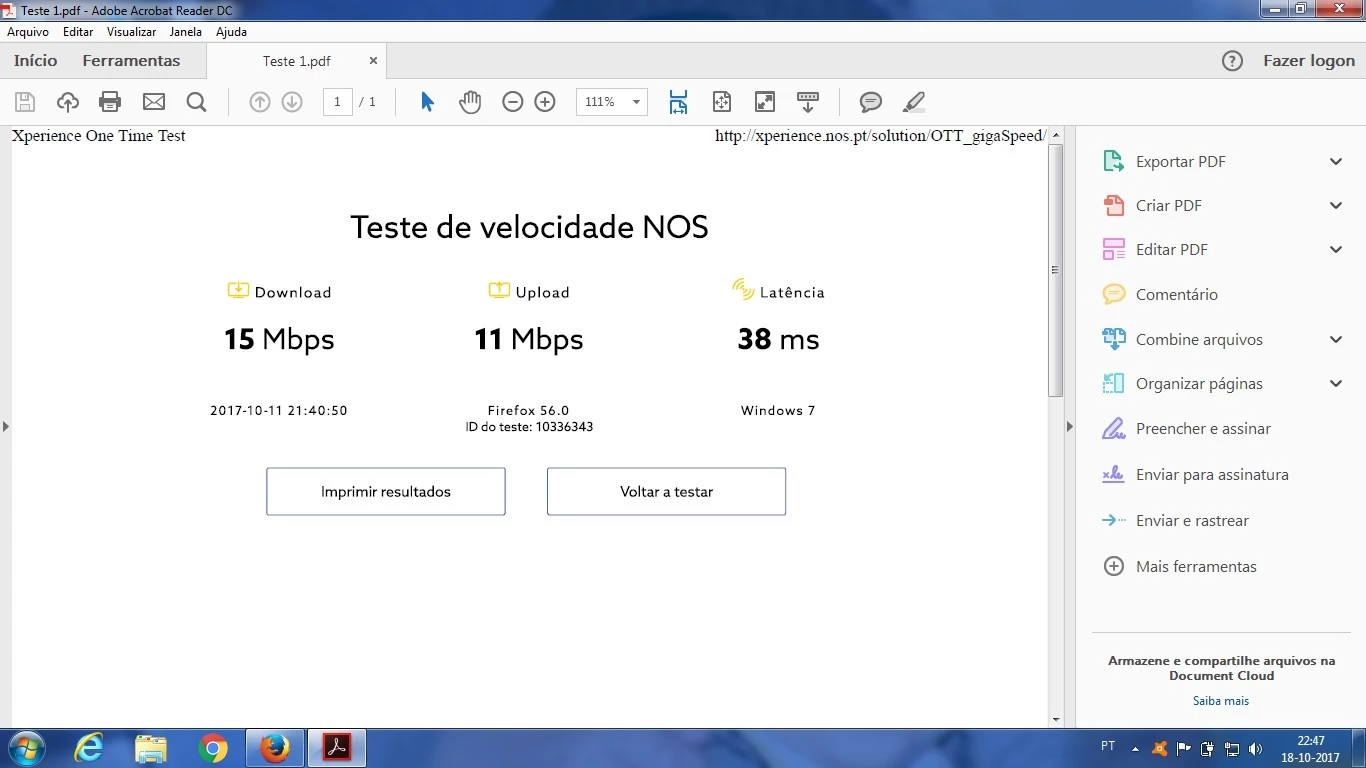Zoom out with the minus circle icon
The height and width of the screenshot is (768, 1366).
[x=513, y=102]
